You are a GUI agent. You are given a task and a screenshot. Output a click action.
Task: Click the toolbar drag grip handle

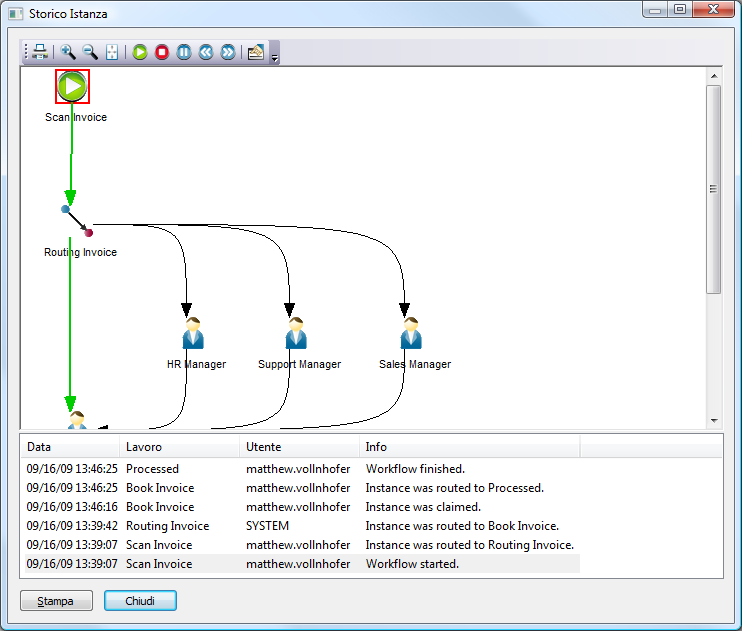(x=26, y=52)
